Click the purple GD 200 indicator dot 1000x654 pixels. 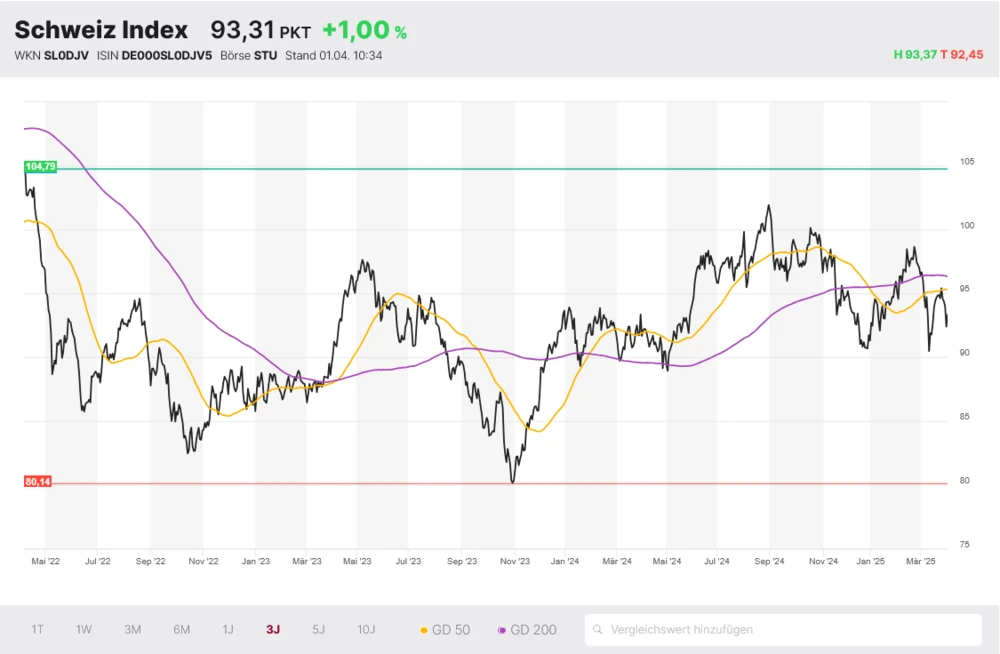click(x=503, y=629)
